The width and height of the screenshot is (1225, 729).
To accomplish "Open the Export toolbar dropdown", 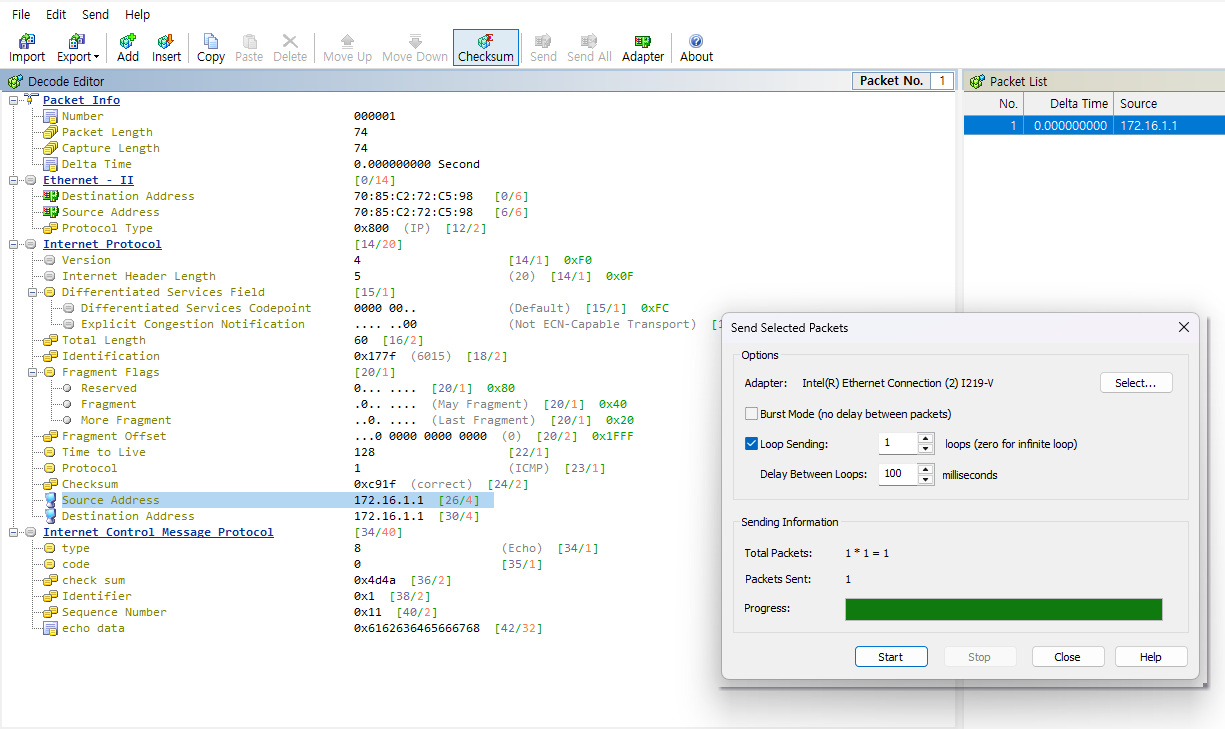I will pos(77,47).
